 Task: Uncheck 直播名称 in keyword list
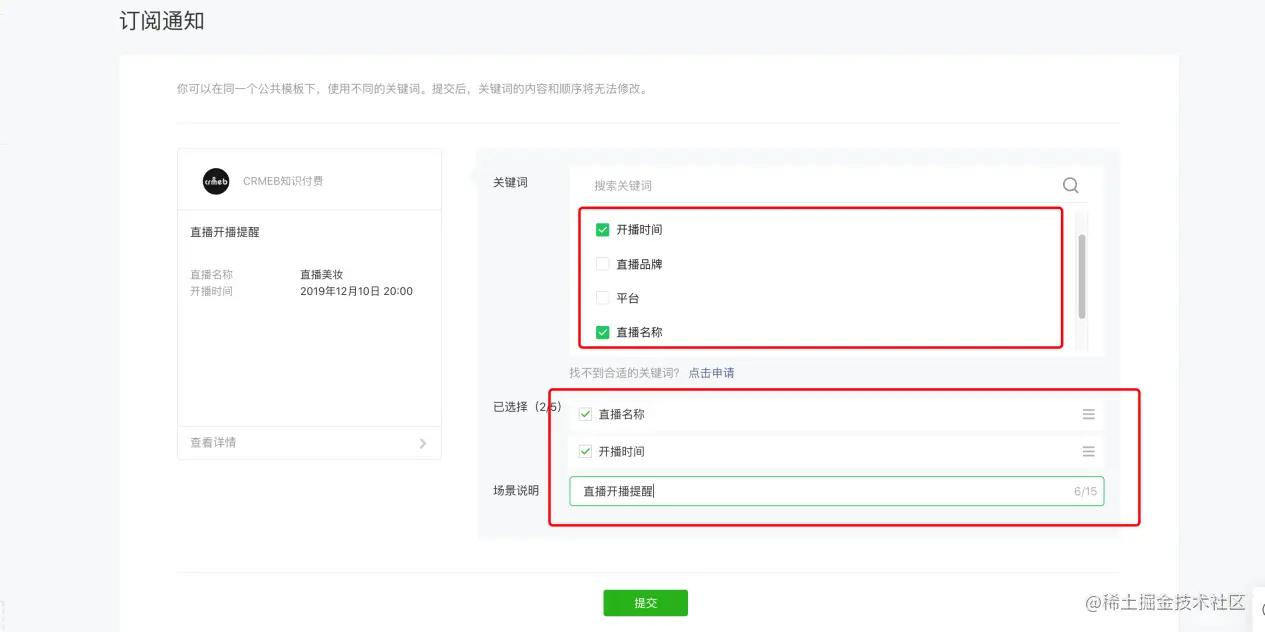pyautogui.click(x=603, y=332)
